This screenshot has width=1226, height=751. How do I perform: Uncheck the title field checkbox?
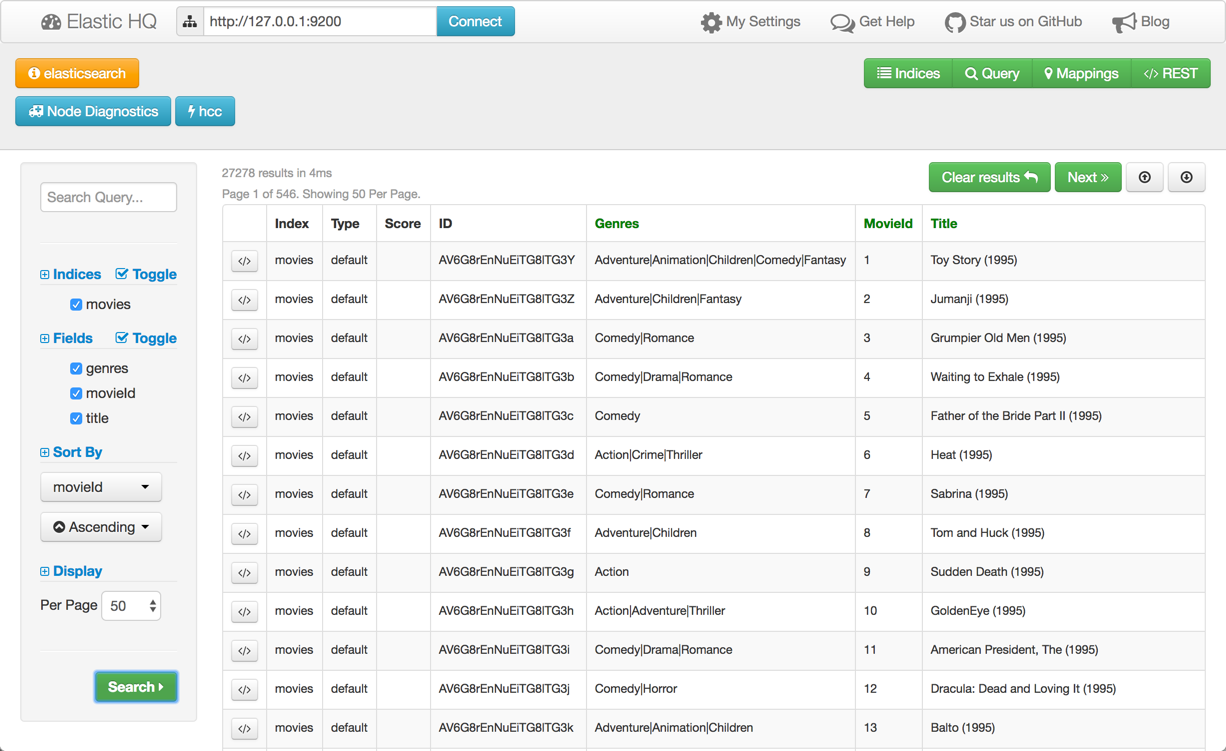point(76,418)
